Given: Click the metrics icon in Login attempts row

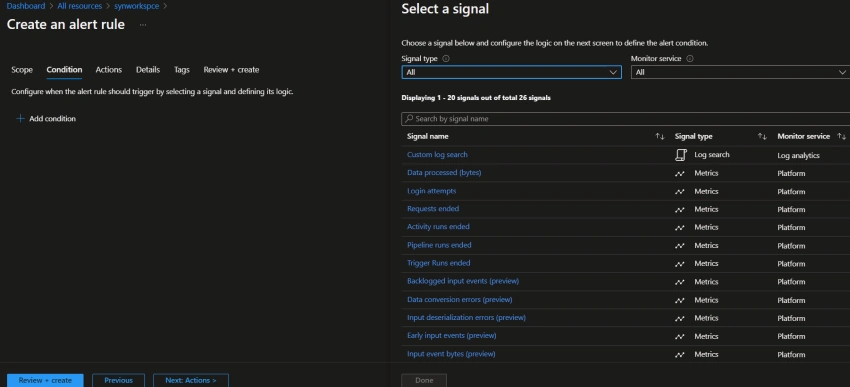Looking at the screenshot, I should point(680,192).
